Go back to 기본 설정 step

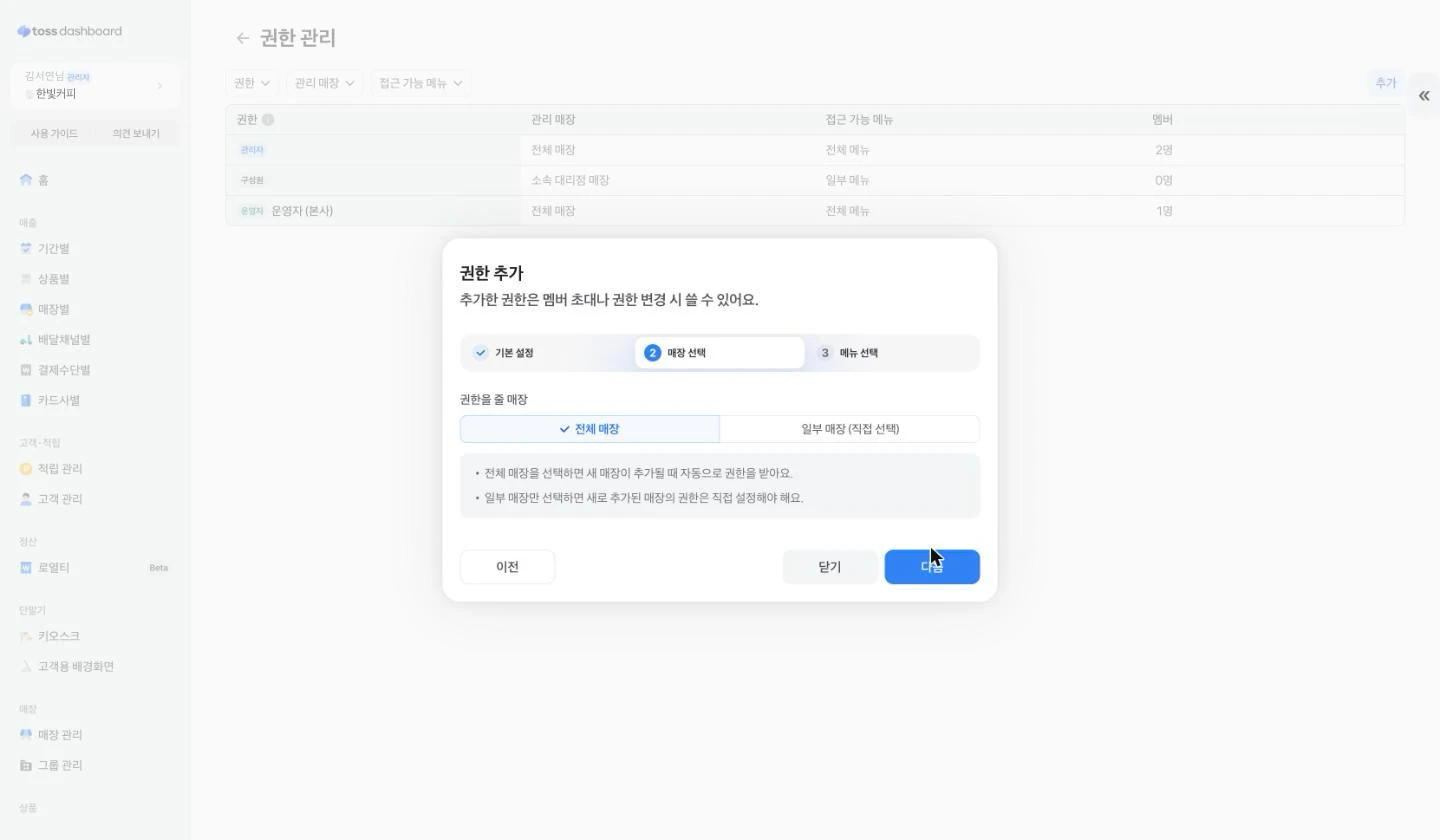click(x=548, y=353)
